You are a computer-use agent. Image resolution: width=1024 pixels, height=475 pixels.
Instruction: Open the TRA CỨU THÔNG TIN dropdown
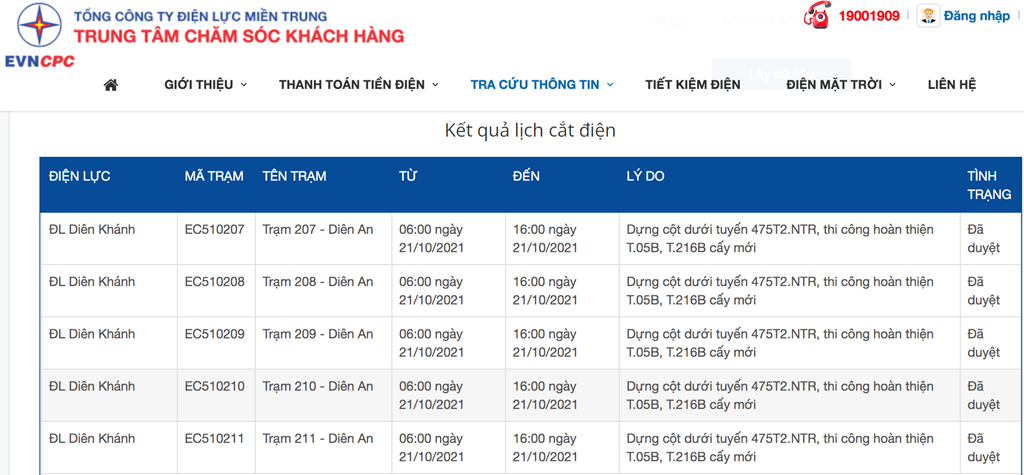pyautogui.click(x=542, y=84)
